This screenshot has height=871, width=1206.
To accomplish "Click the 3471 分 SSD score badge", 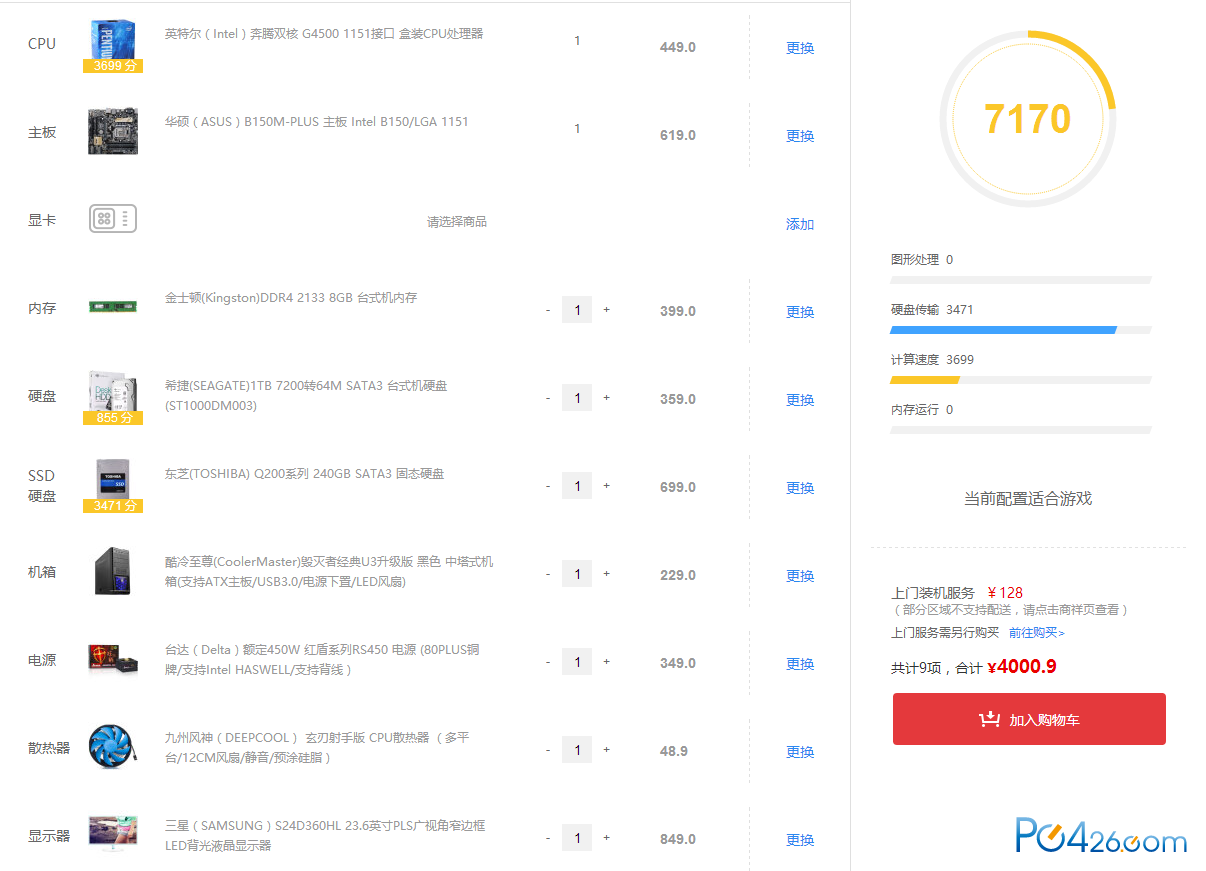I will tap(113, 506).
